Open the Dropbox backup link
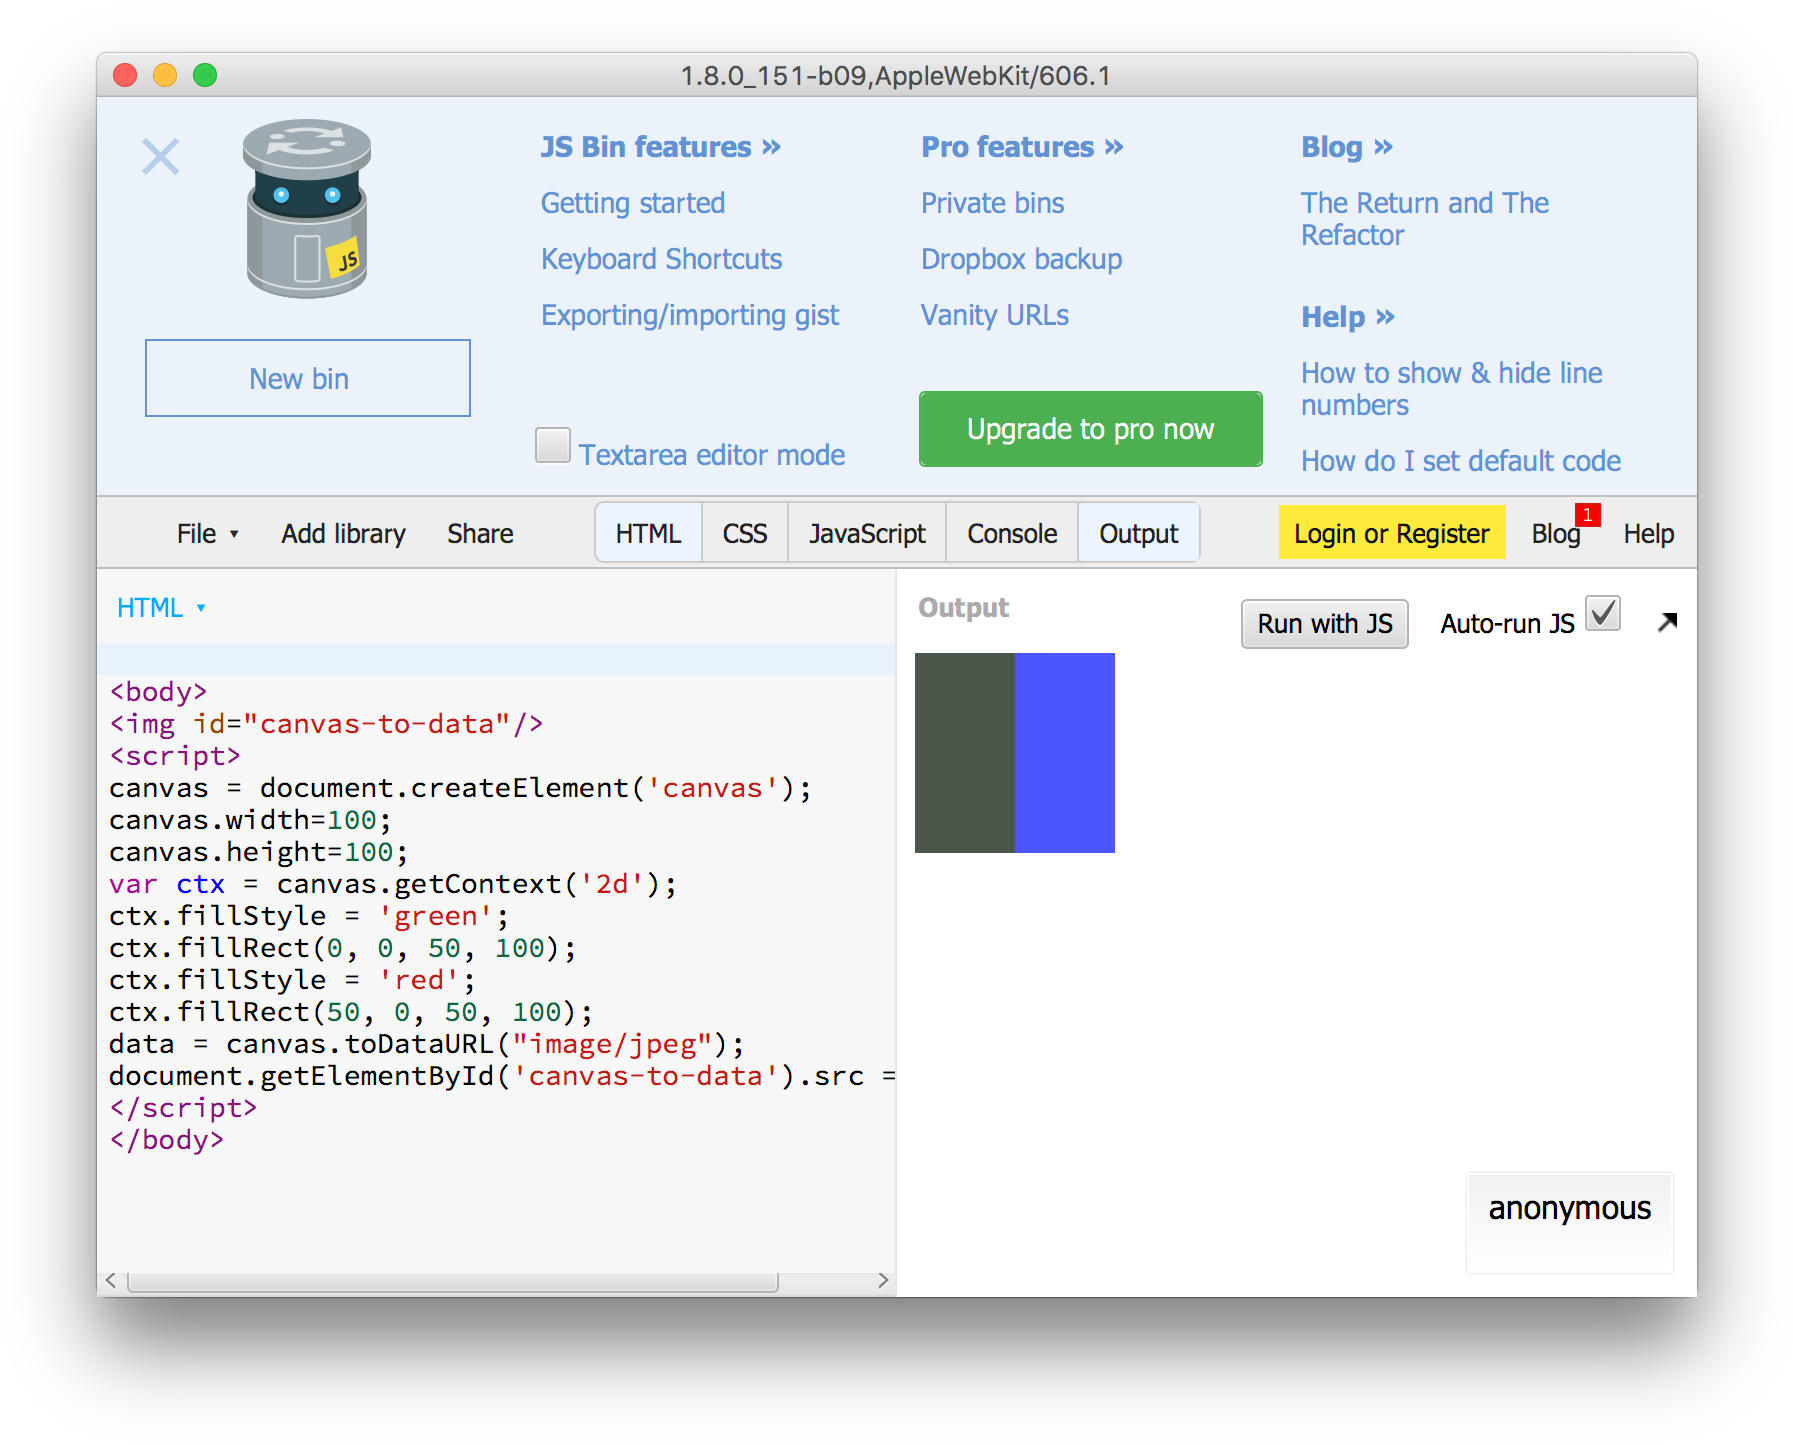The height and width of the screenshot is (1445, 1793). 1021,259
